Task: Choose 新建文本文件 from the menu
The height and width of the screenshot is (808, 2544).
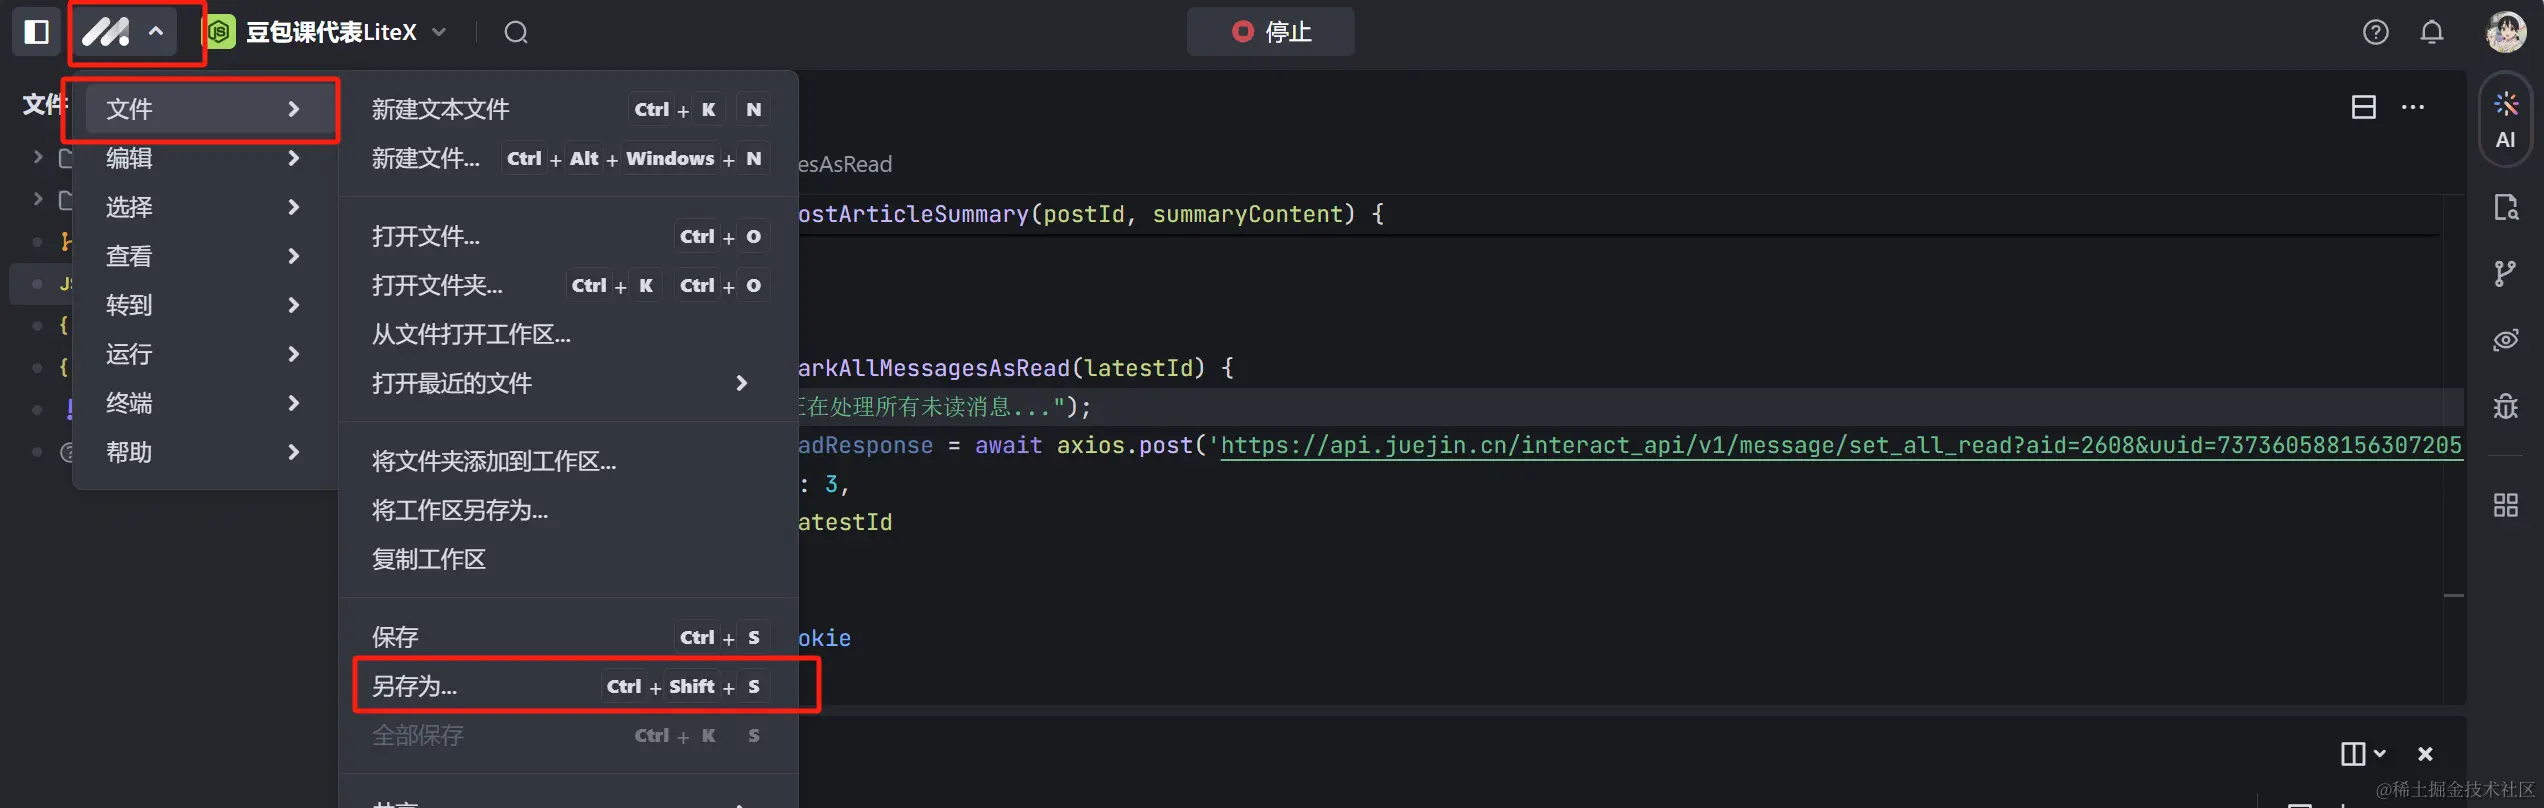Action: pos(568,109)
